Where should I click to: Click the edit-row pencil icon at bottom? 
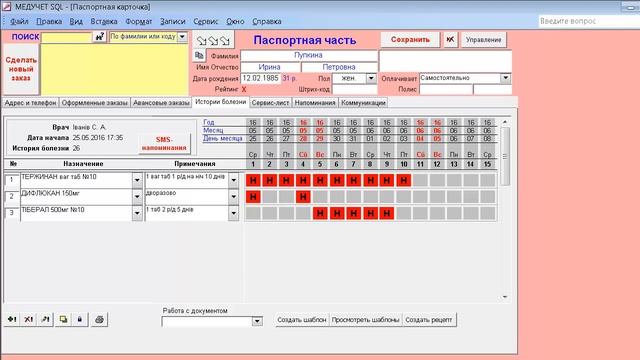[45, 319]
